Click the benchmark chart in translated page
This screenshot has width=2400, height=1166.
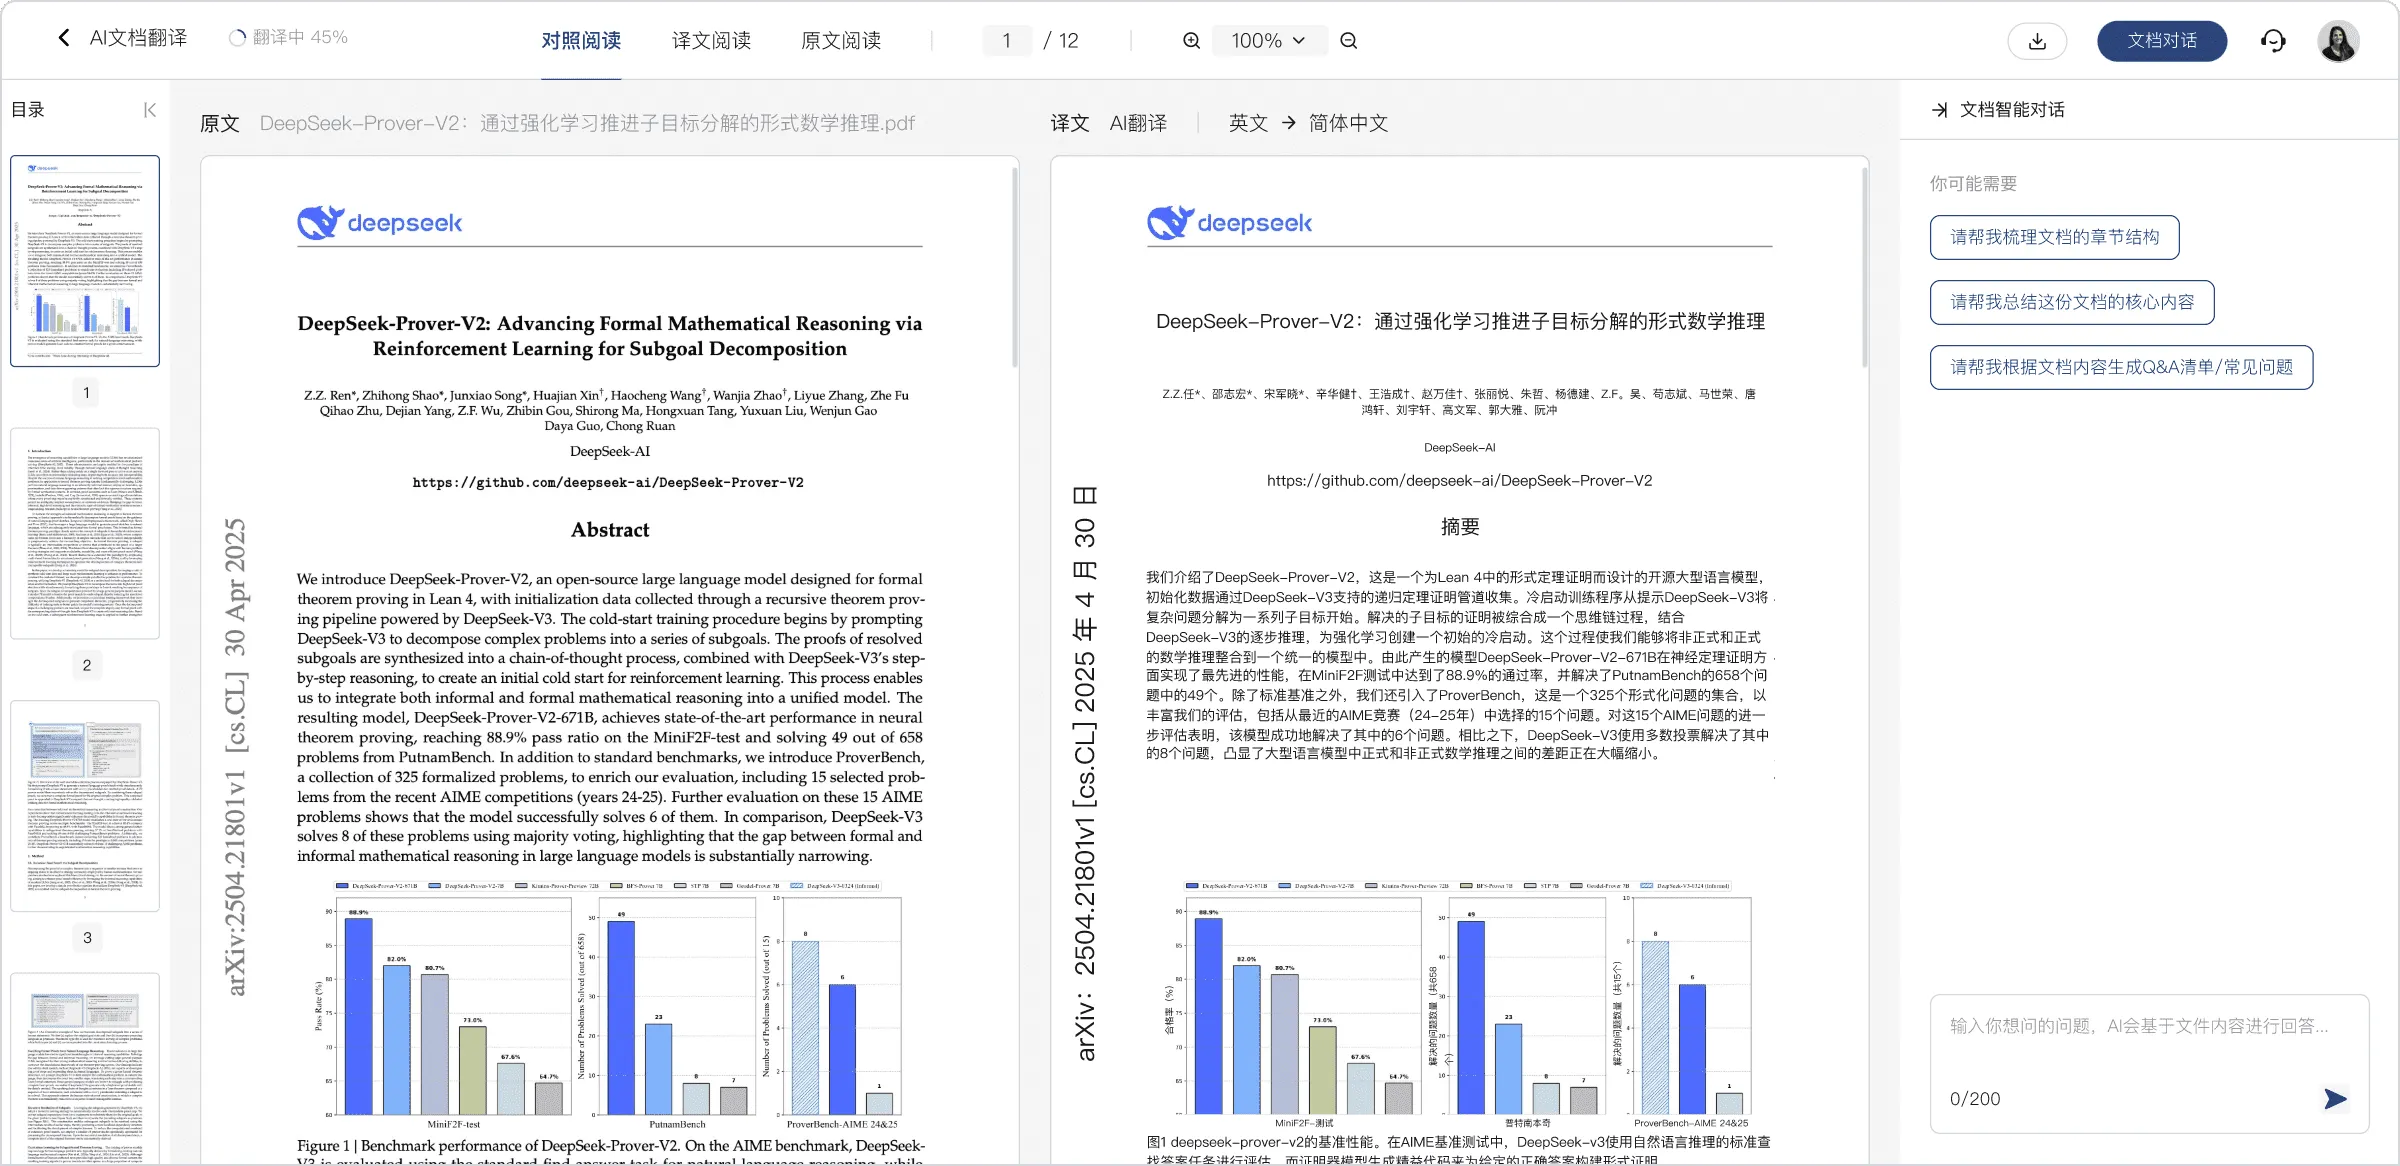[1459, 1004]
